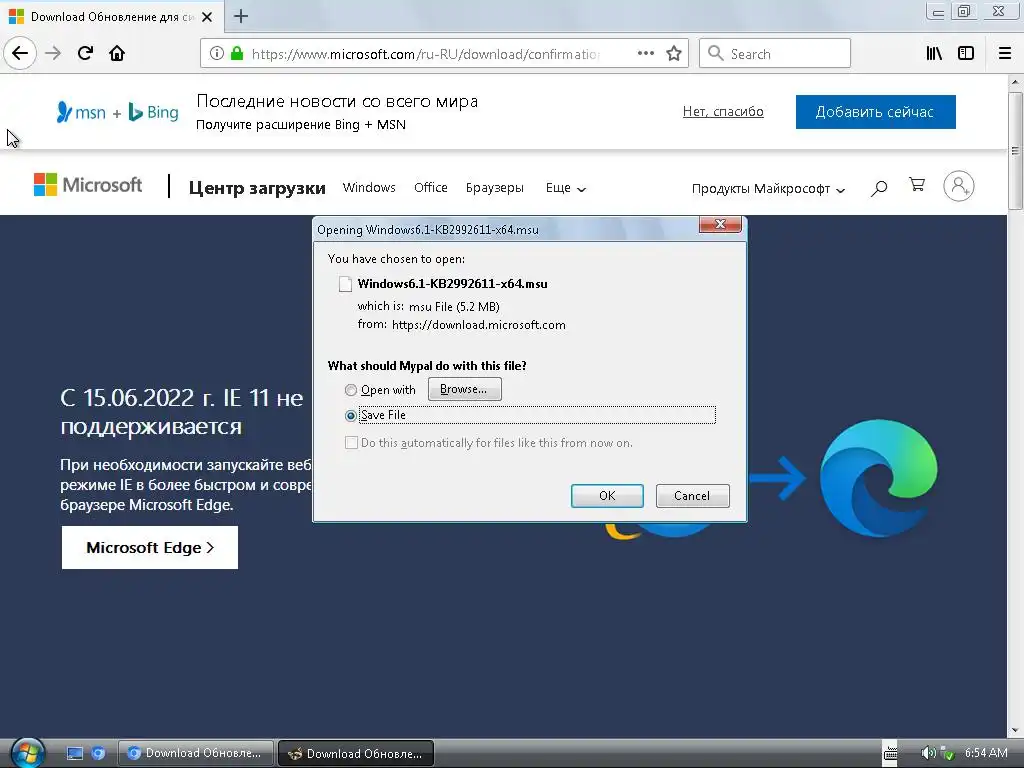Click Центр загрузки heading link
This screenshot has width=1024, height=768.
[x=257, y=188]
